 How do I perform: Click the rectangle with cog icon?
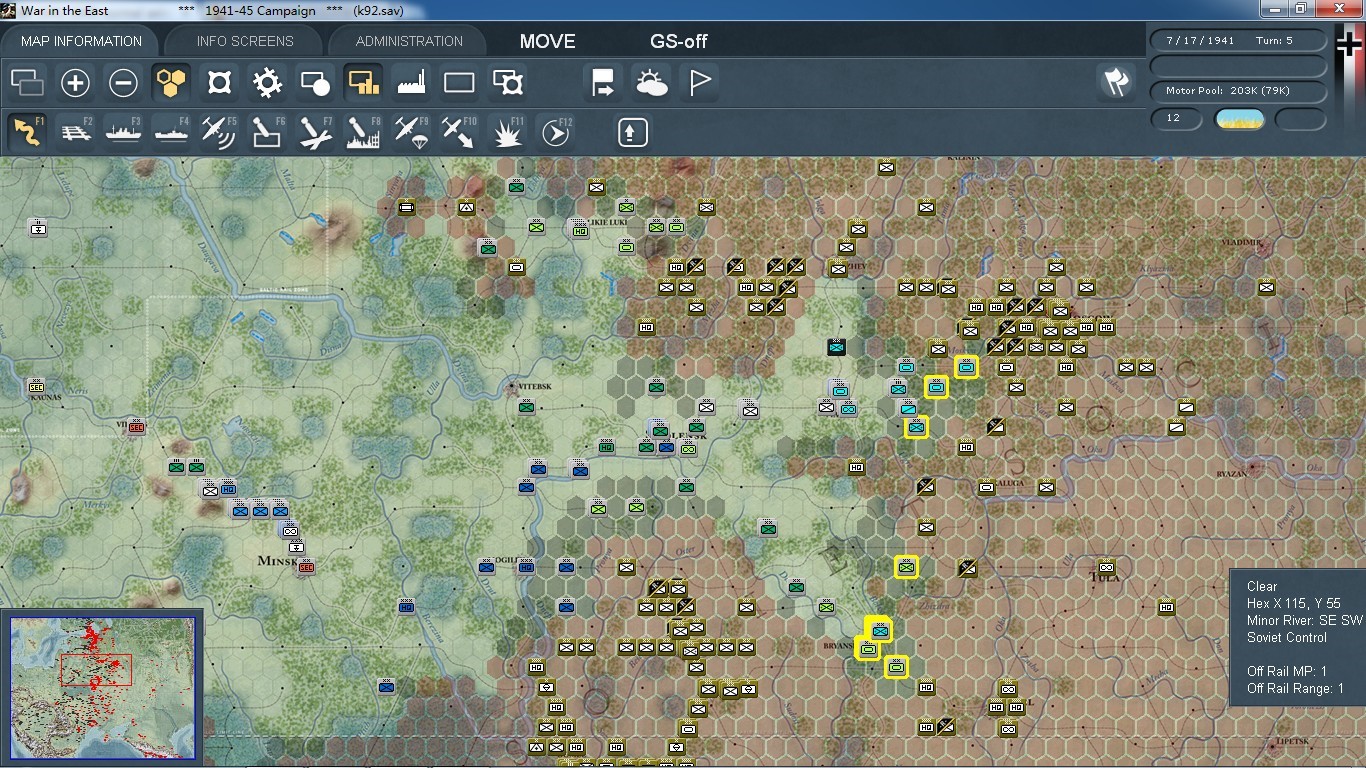coord(507,82)
